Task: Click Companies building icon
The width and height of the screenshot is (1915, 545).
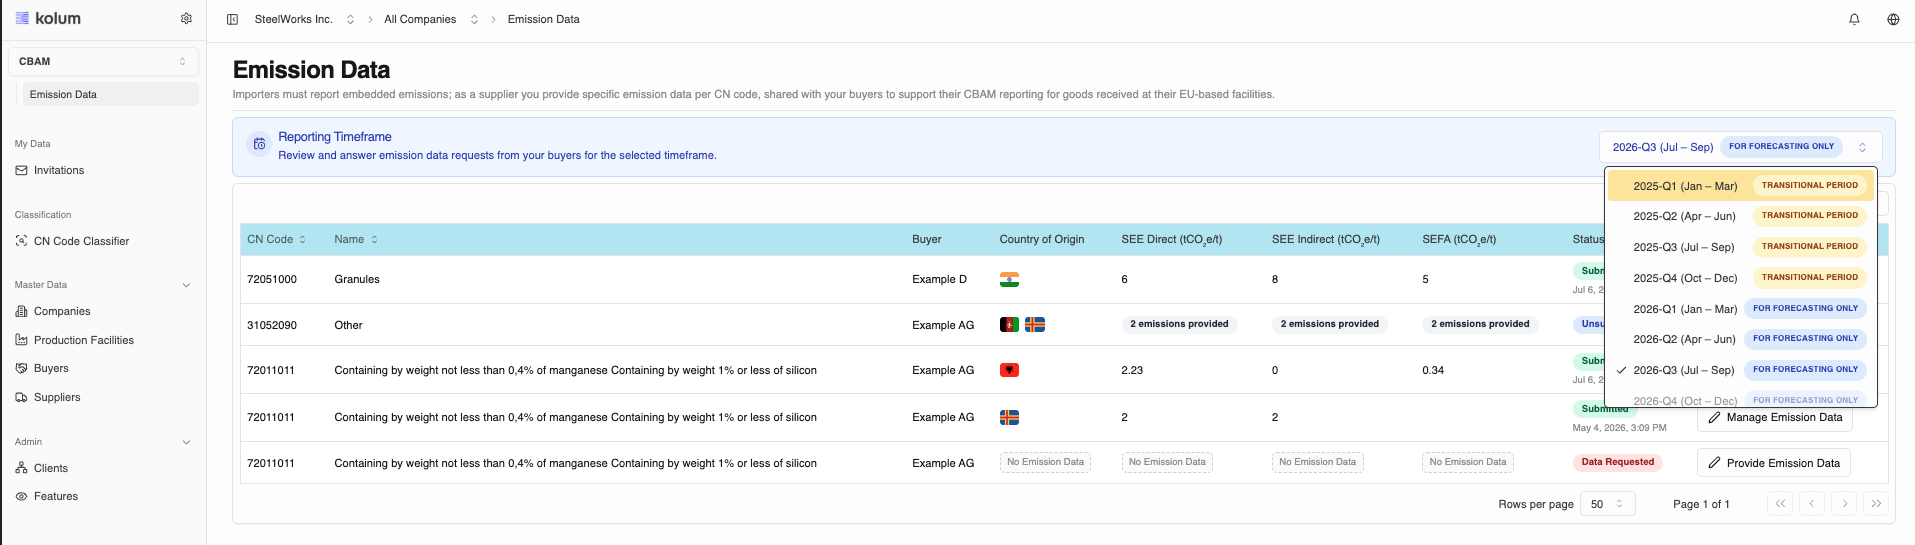Action: 22,311
